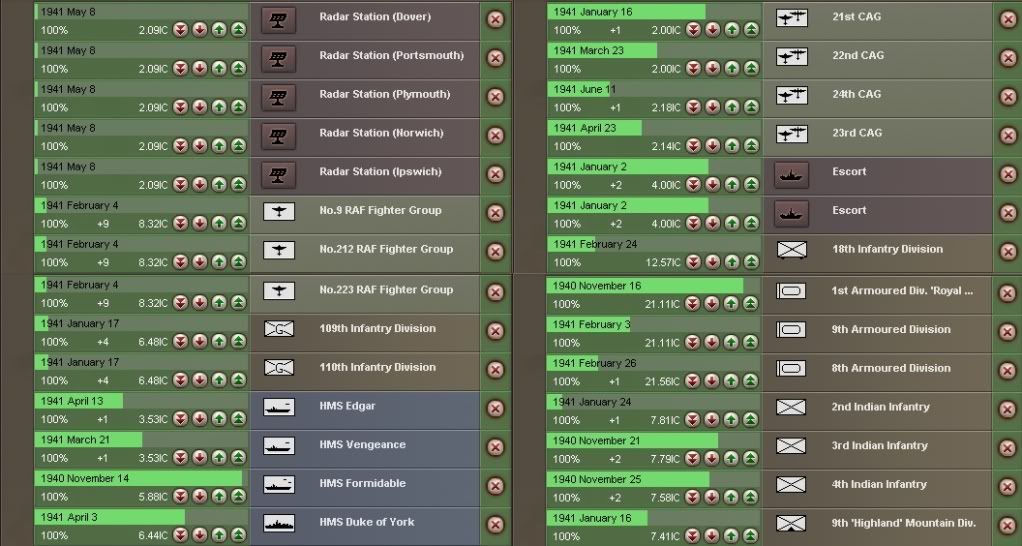Move Radar Station (Dover) to top of queue
The height and width of the screenshot is (546, 1022).
click(239, 30)
